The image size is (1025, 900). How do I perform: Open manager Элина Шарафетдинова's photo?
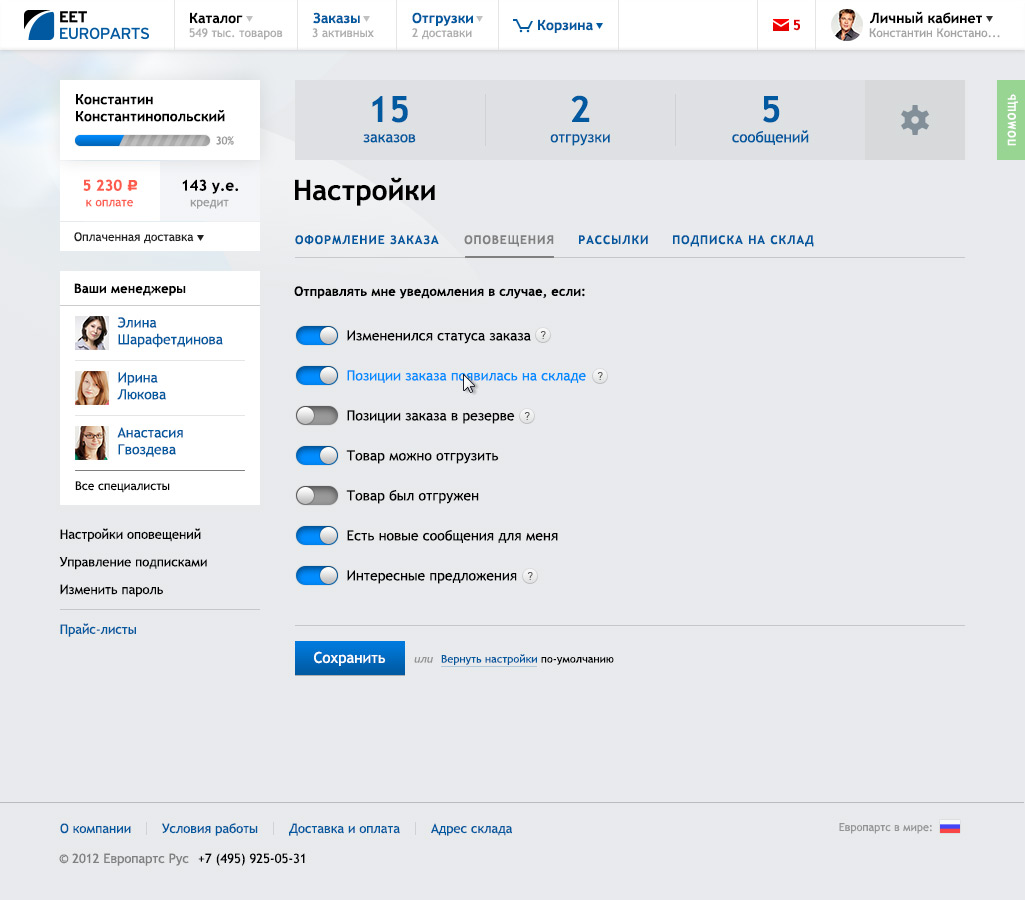pos(92,332)
